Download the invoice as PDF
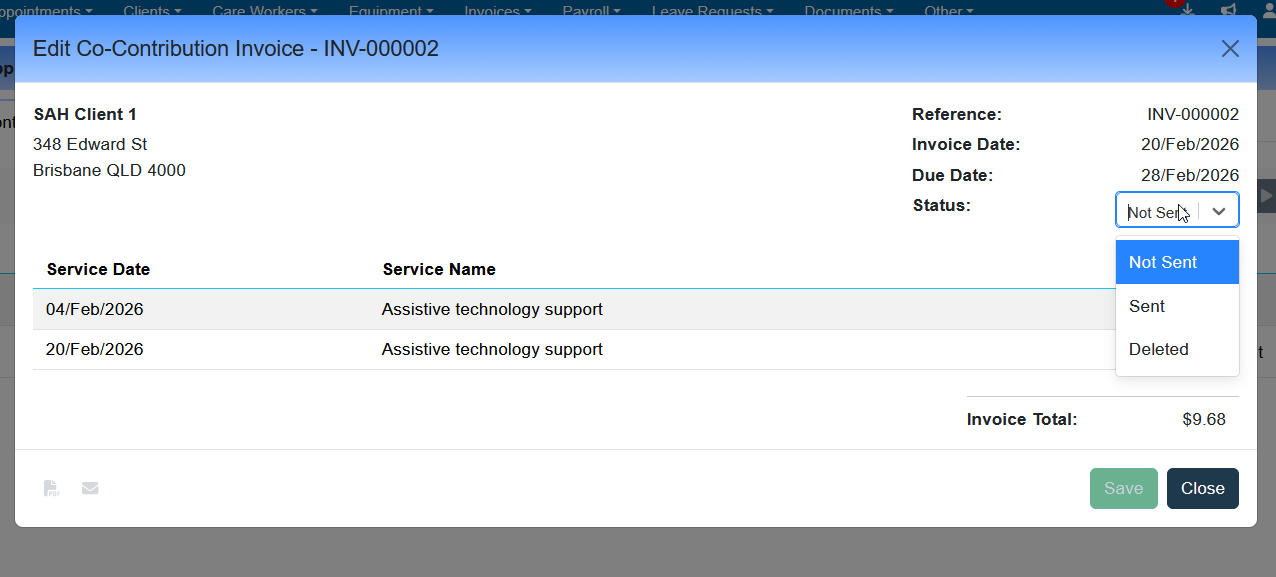Viewport: 1276px width, 577px height. pos(51,488)
